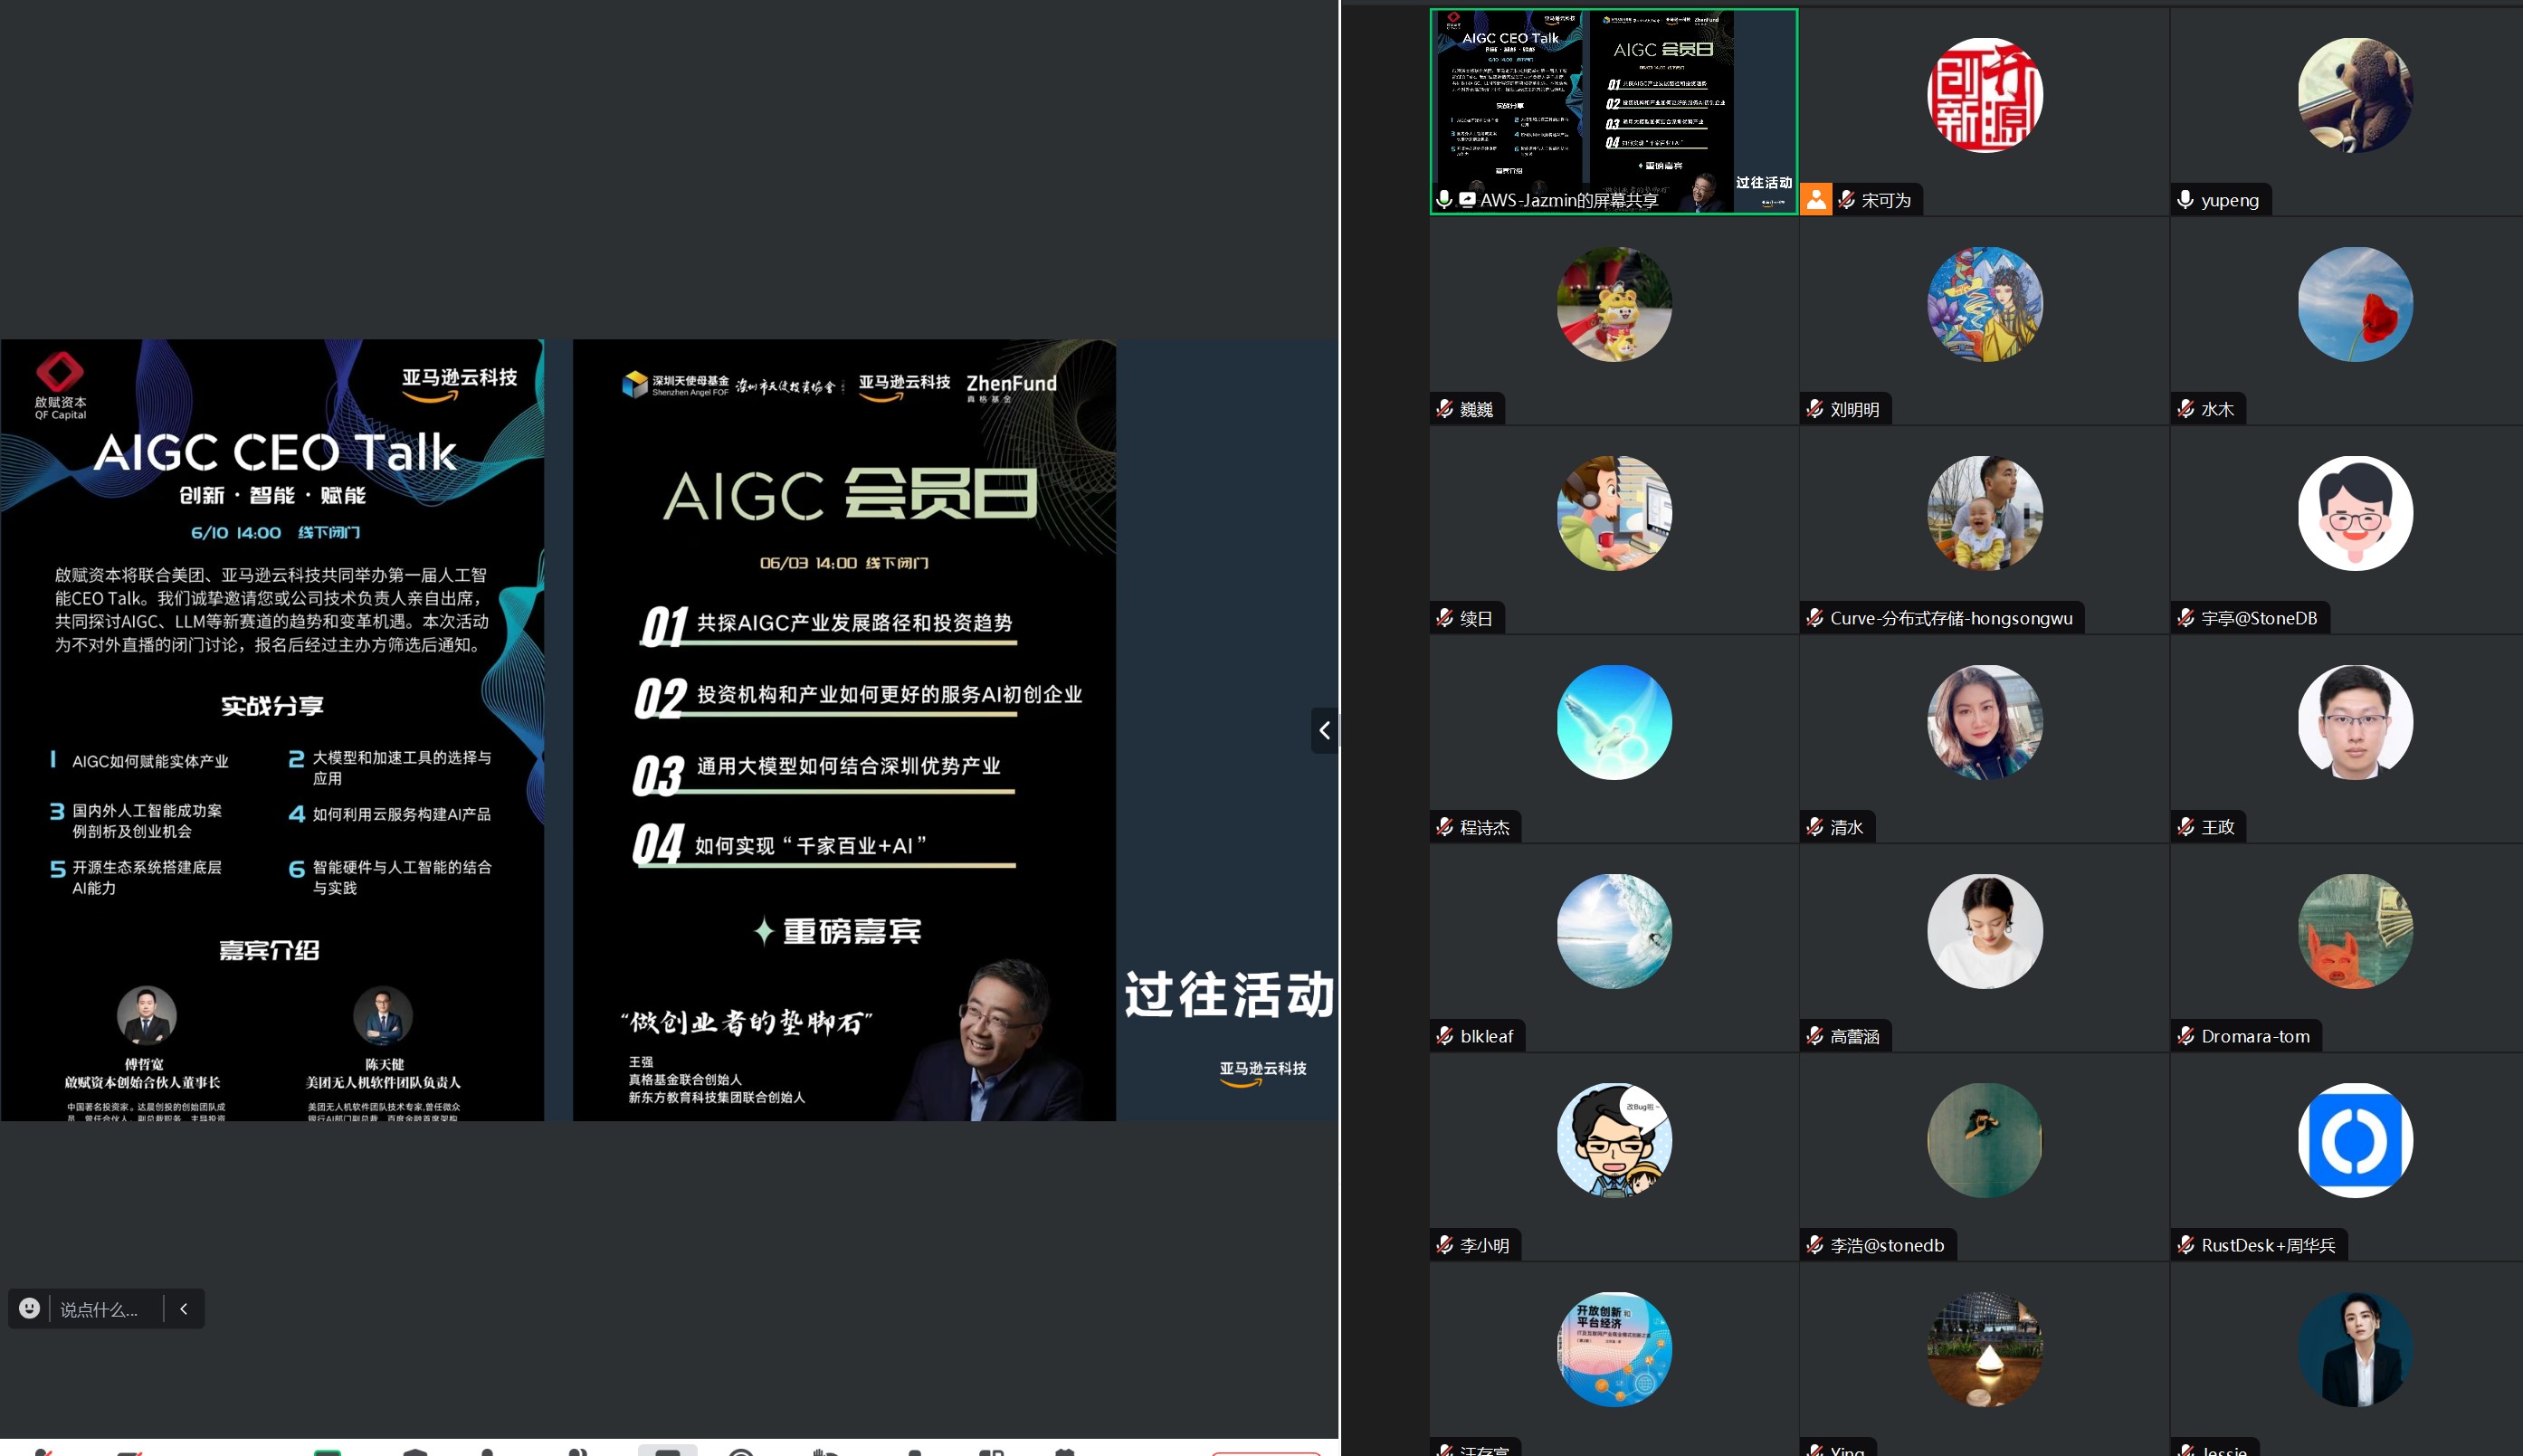2523x1456 pixels.
Task: Click the muted mic icon of 李浩@stonedb
Action: coord(1815,1245)
